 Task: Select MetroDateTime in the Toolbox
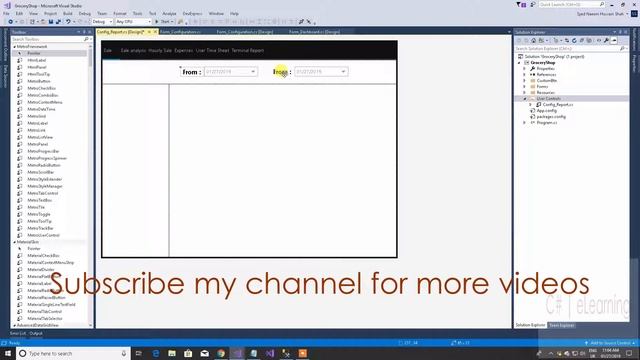coord(41,109)
